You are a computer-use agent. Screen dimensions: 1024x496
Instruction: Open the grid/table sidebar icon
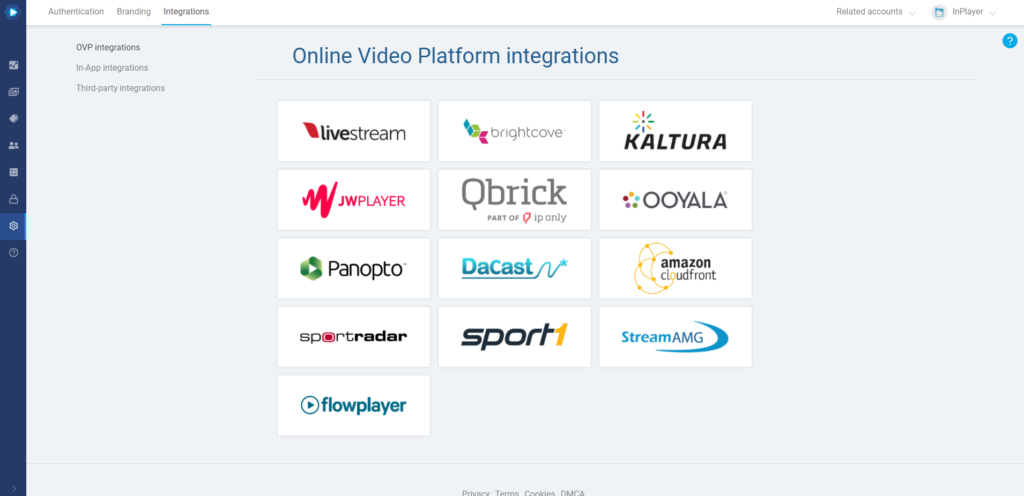click(13, 172)
